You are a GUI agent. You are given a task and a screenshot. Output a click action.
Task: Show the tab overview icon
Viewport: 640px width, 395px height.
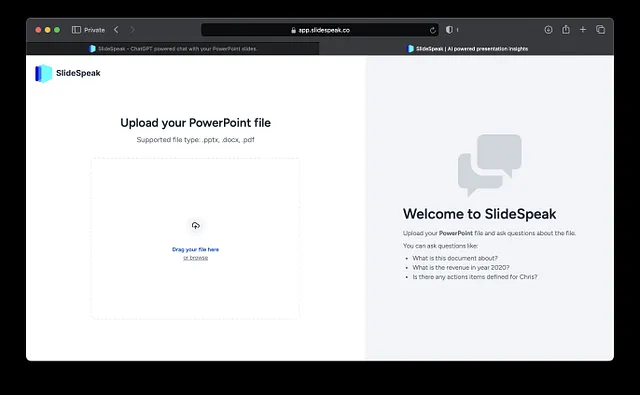[x=600, y=30]
